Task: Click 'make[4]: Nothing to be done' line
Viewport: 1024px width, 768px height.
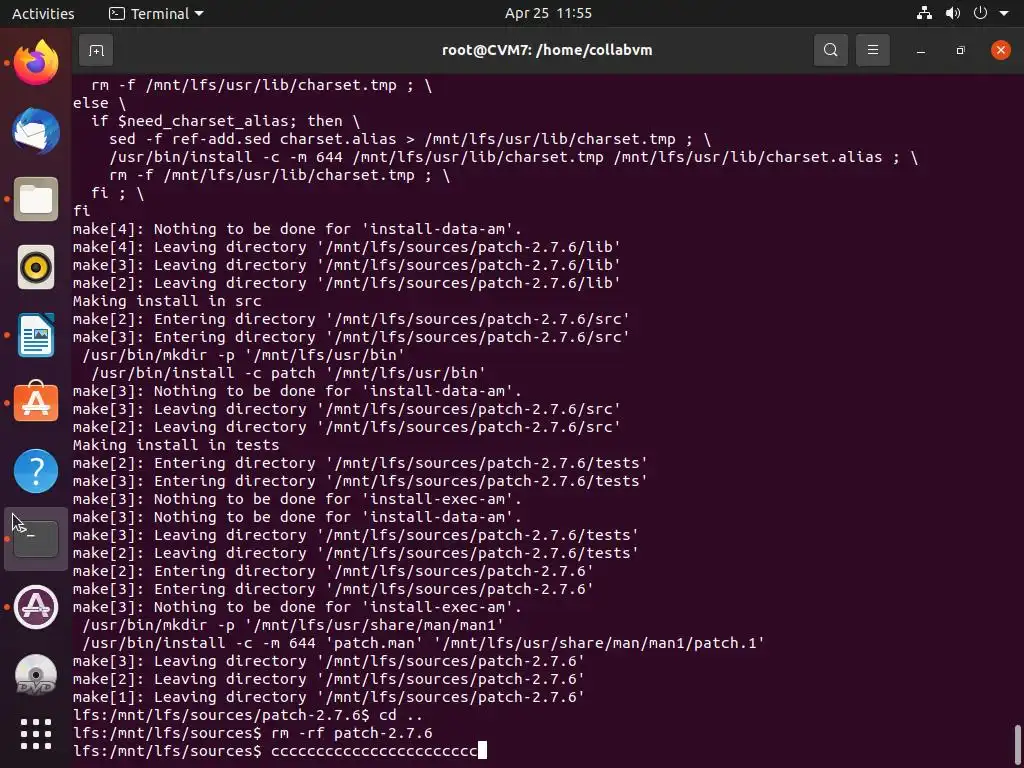Action: click(x=297, y=229)
